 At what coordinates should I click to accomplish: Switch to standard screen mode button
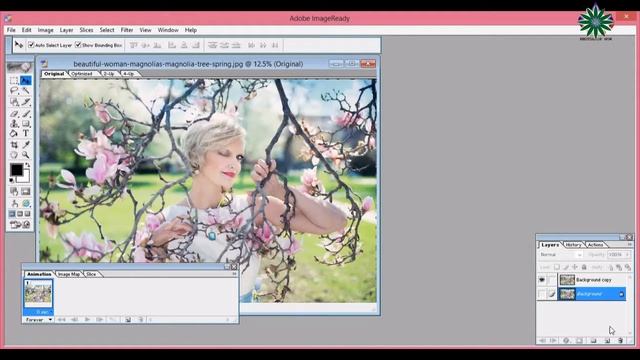12,214
